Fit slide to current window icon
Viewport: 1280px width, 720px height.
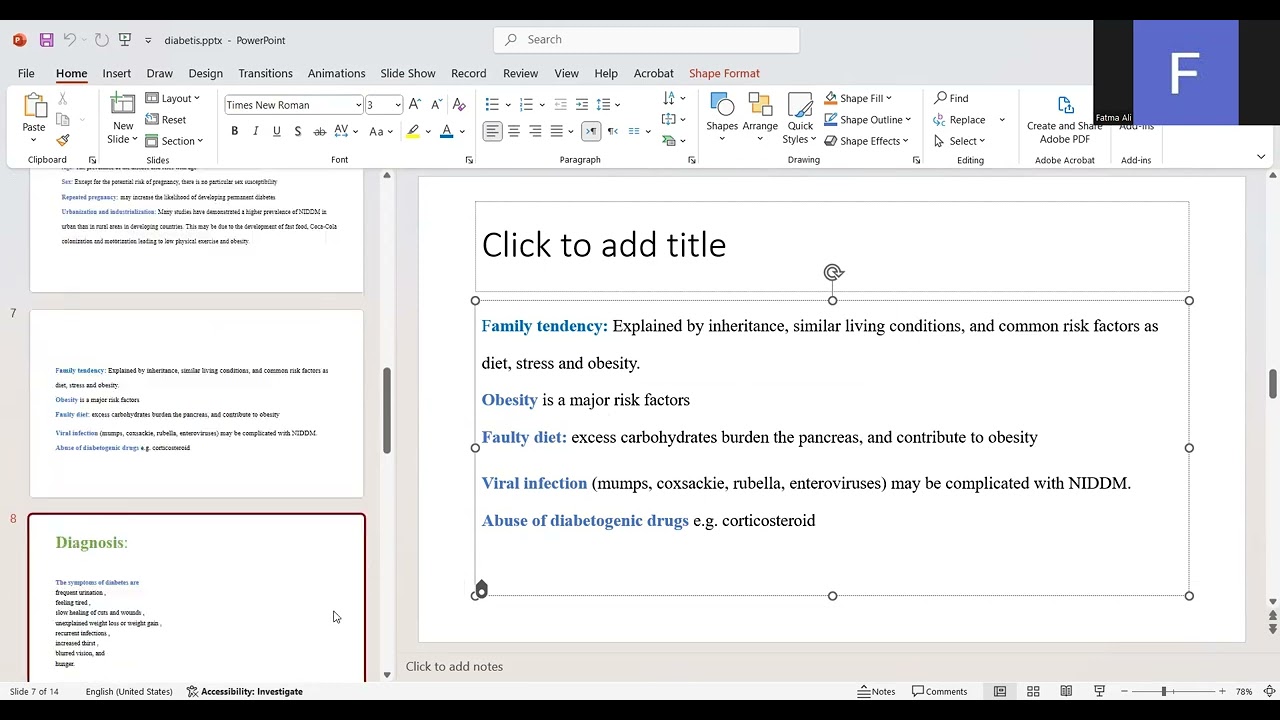1269,691
